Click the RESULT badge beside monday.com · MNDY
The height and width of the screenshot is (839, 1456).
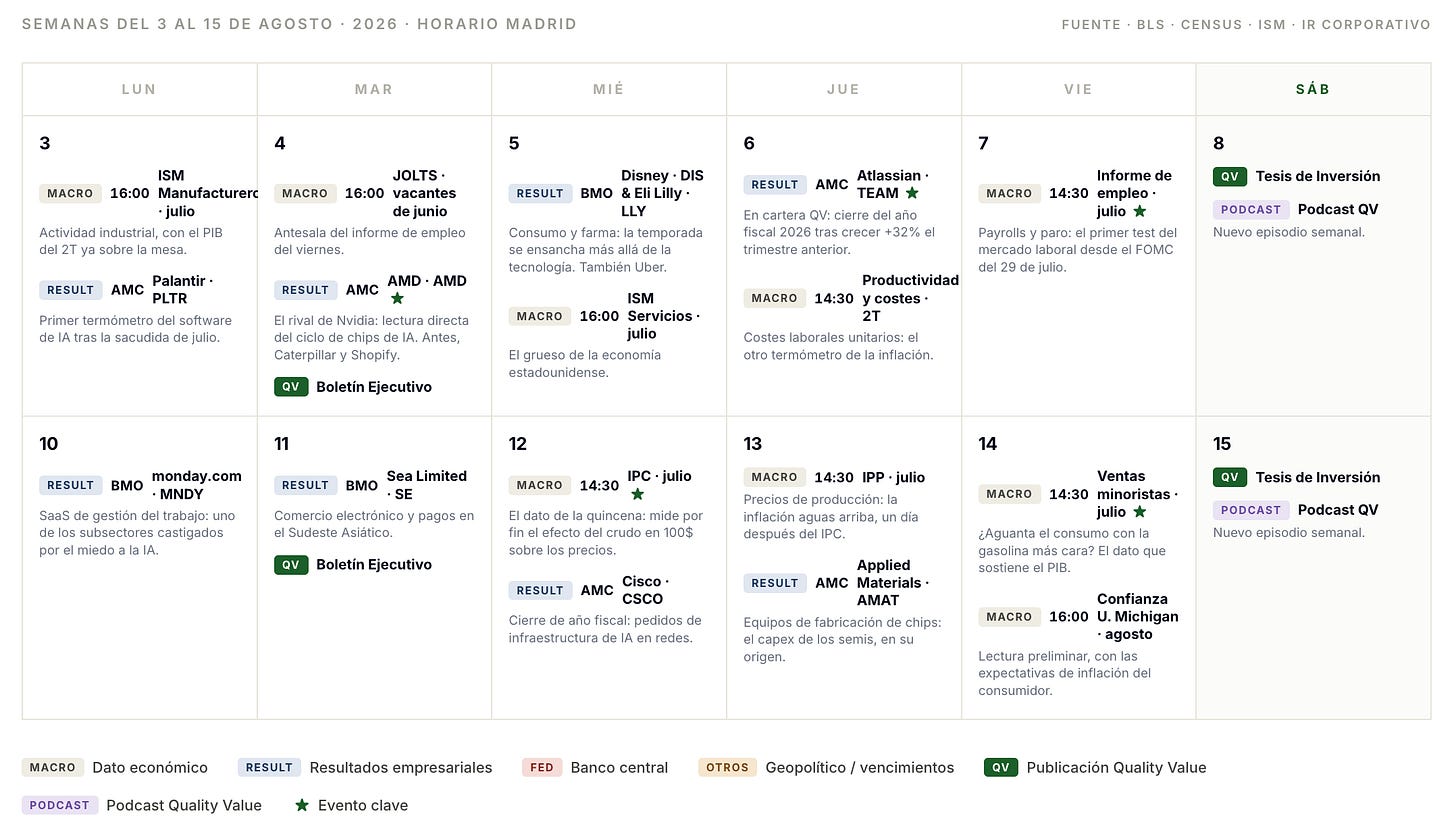click(x=71, y=485)
